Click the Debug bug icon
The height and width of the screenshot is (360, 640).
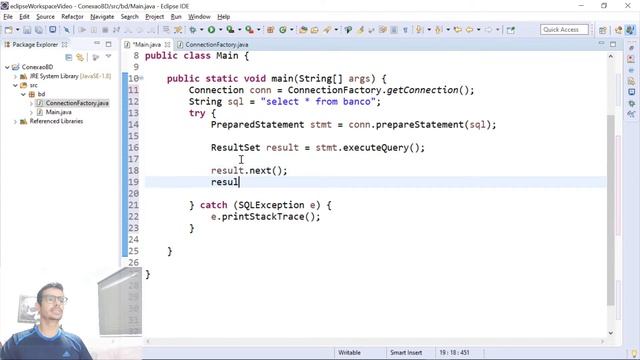pos(193,30)
